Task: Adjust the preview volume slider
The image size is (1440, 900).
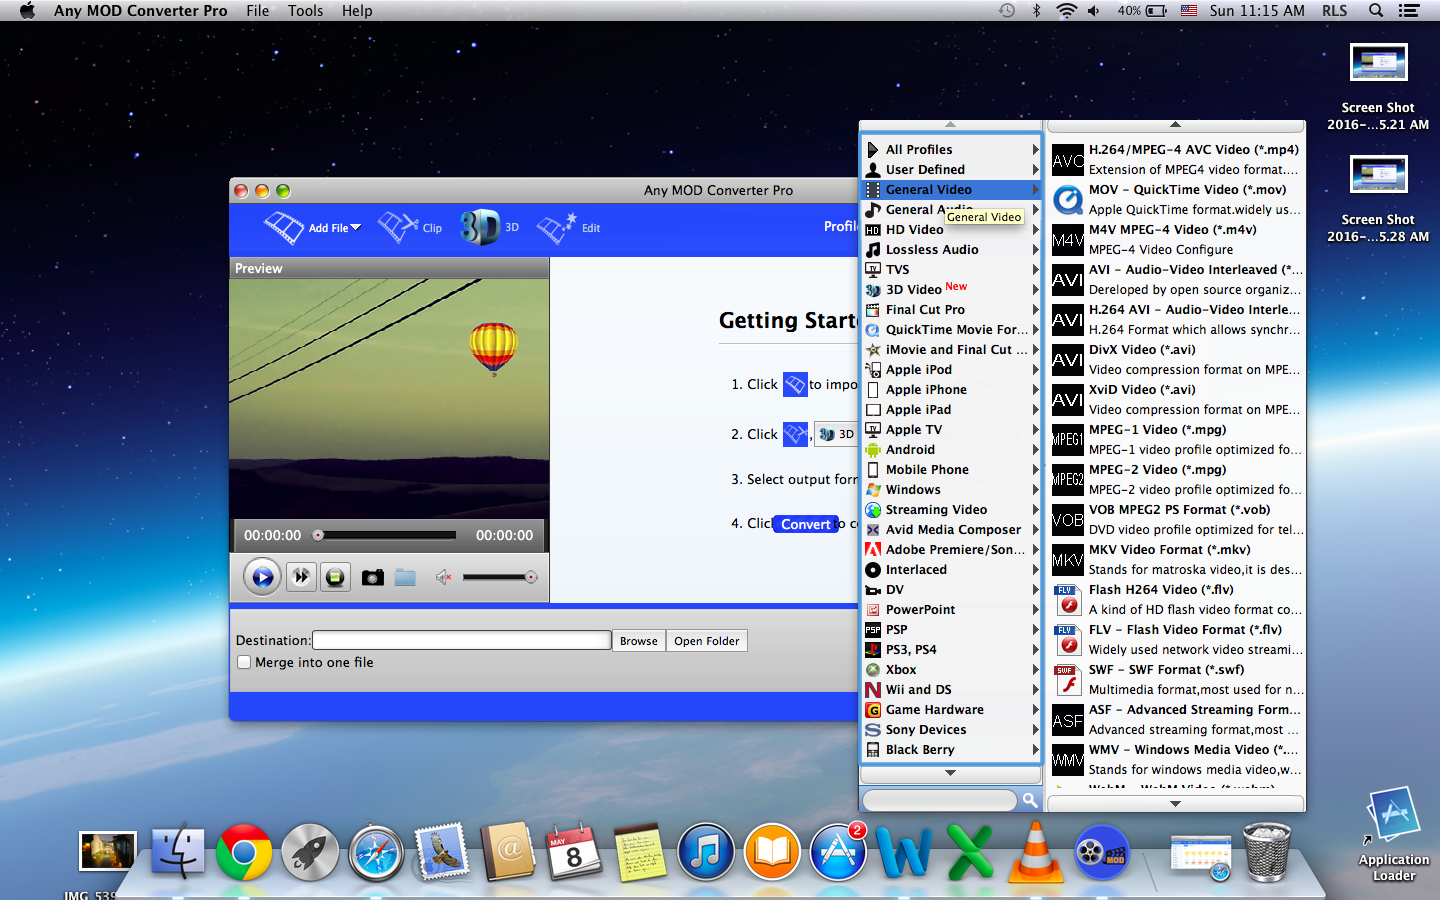Action: pos(500,577)
